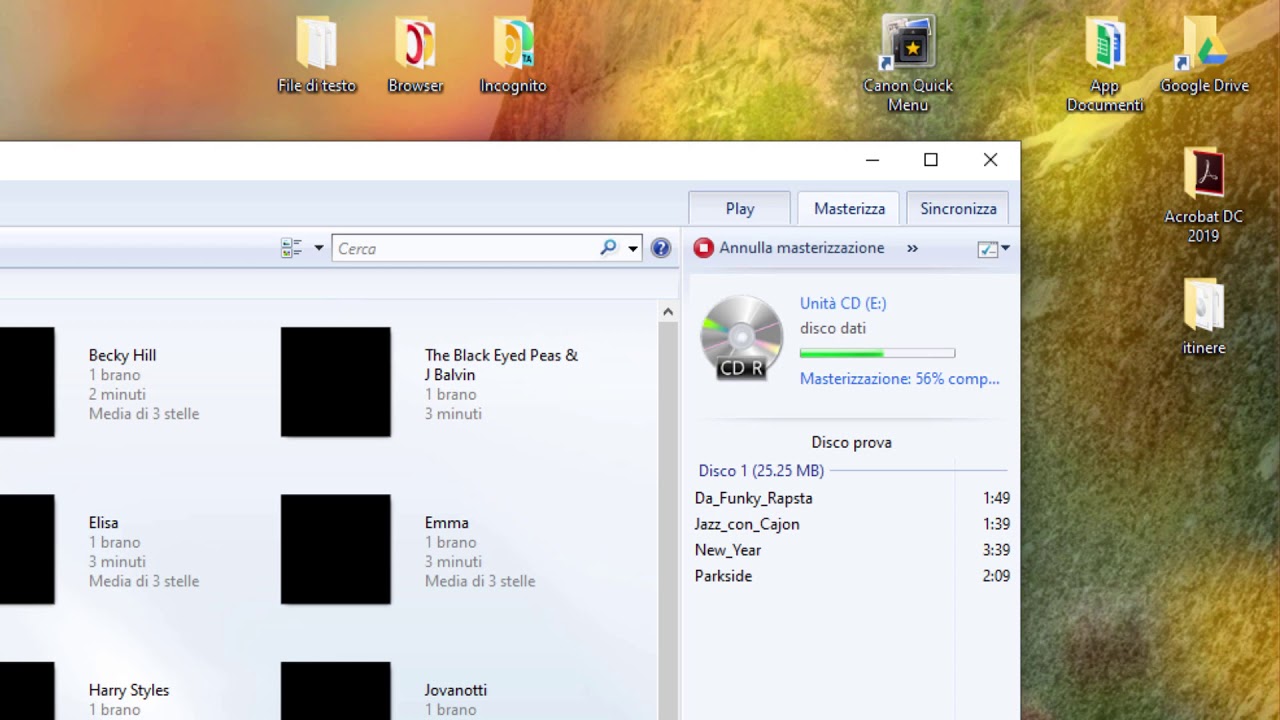Click the Jovanotti album art thumbnail
Viewport: 1280px width, 720px height.
336,691
